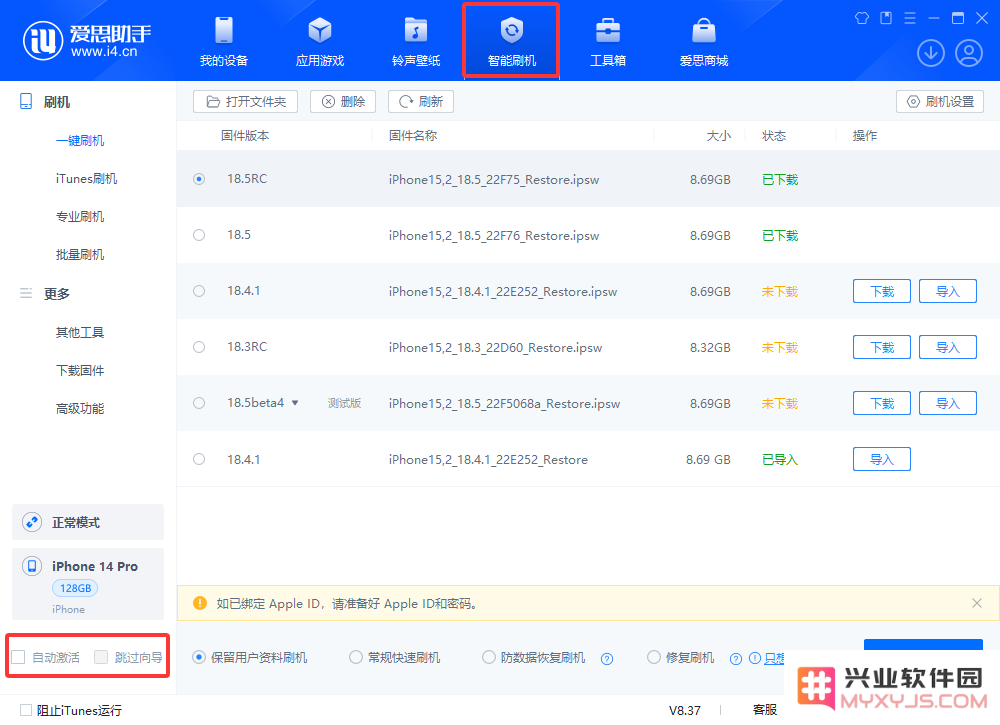The image size is (1000, 725).
Task: Select 常规快速刷机 option
Action: pyautogui.click(x=355, y=657)
